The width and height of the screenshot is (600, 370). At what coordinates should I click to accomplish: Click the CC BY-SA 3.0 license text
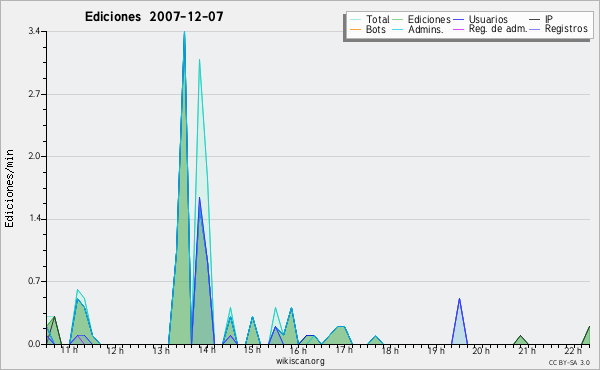pos(569,362)
